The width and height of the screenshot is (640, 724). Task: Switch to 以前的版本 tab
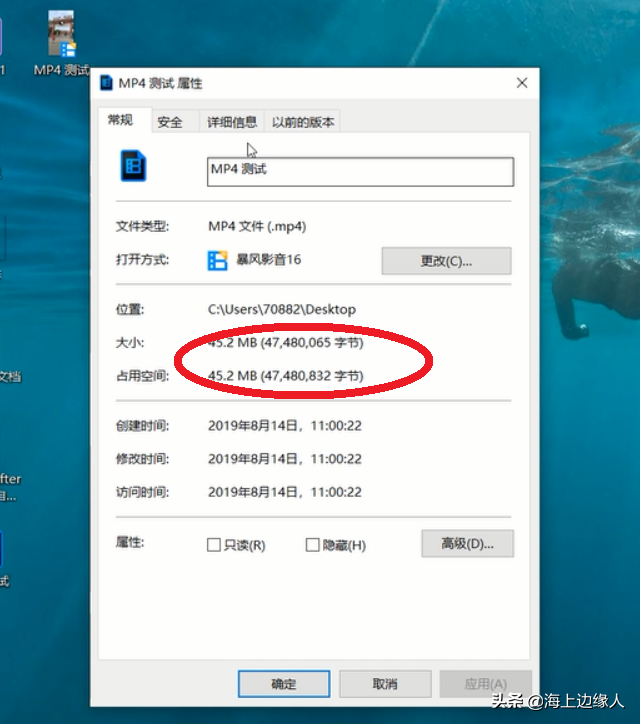tap(303, 122)
